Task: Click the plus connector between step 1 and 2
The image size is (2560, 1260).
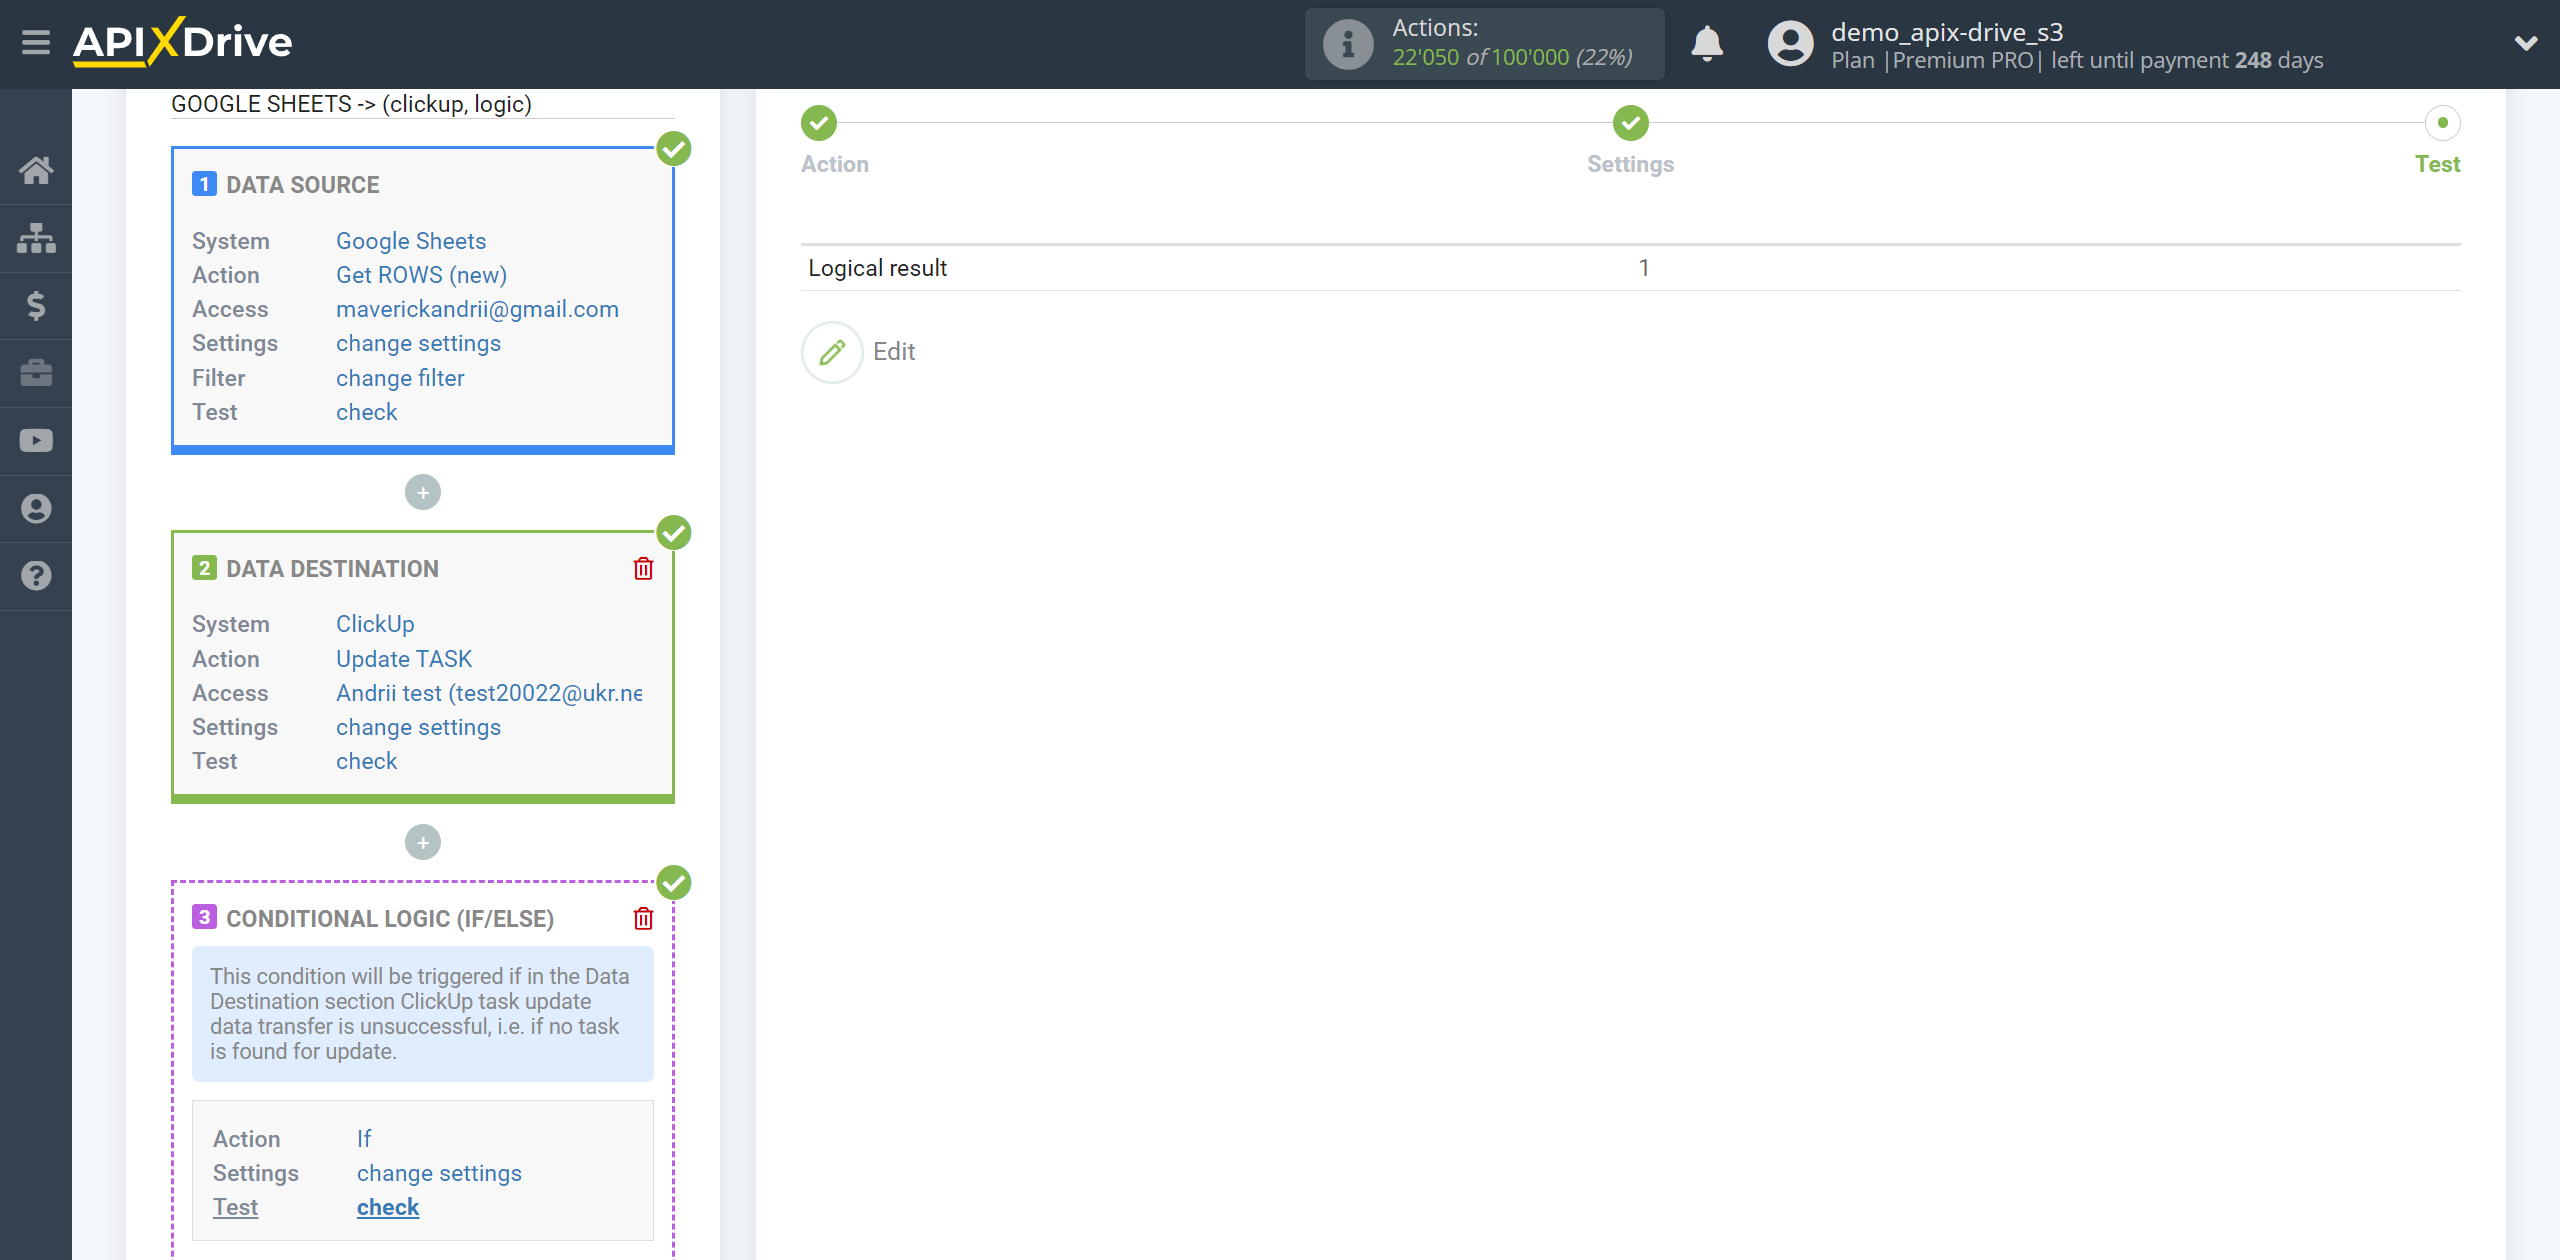Action: coord(426,493)
